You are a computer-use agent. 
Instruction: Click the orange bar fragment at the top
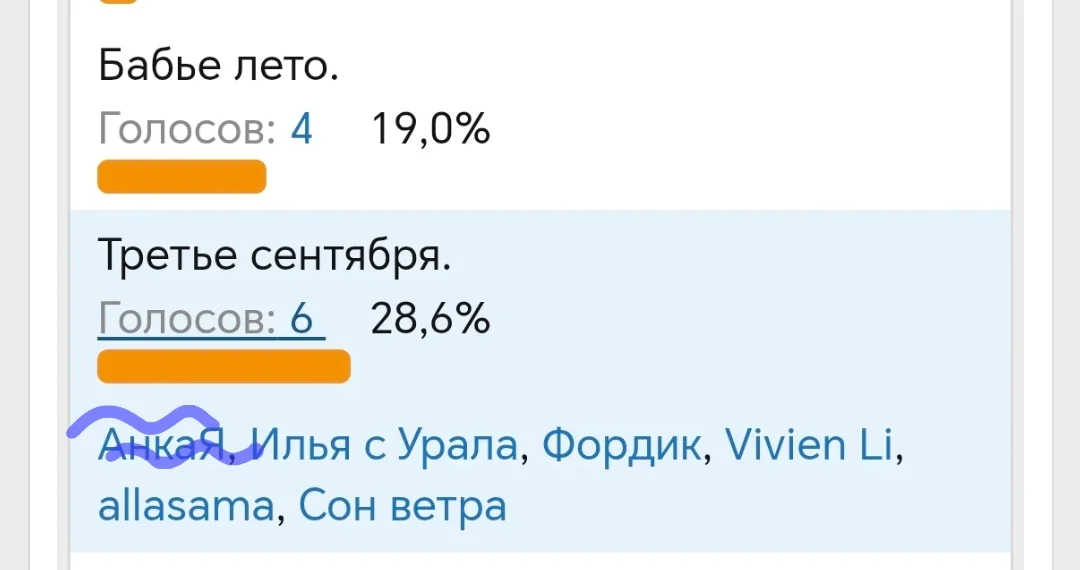pyautogui.click(x=118, y=2)
